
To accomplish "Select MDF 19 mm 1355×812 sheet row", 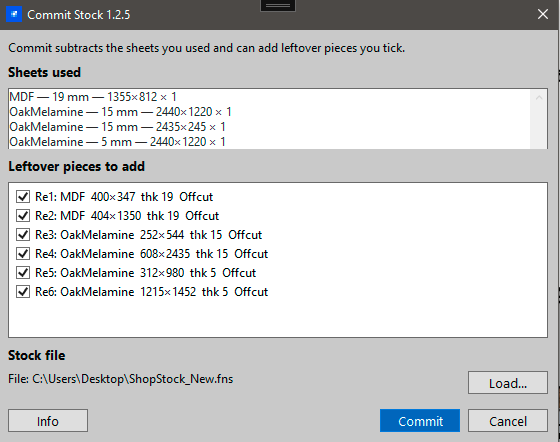I will [270, 97].
